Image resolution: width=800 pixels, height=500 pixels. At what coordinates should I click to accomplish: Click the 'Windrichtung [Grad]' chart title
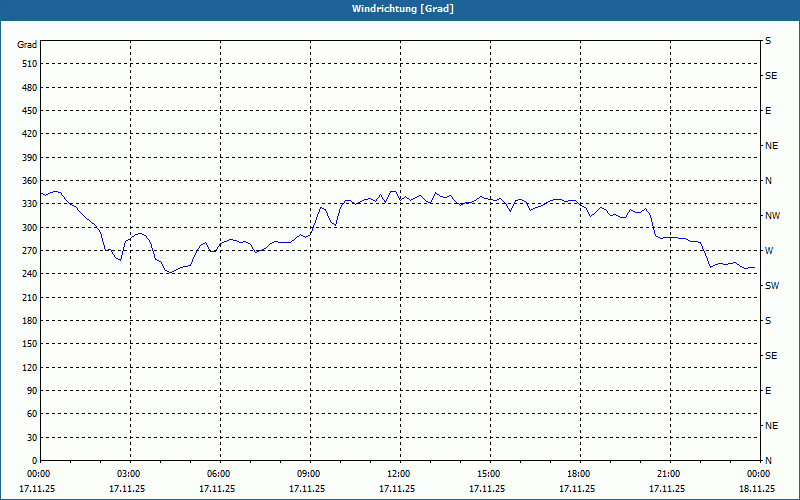coord(403,9)
